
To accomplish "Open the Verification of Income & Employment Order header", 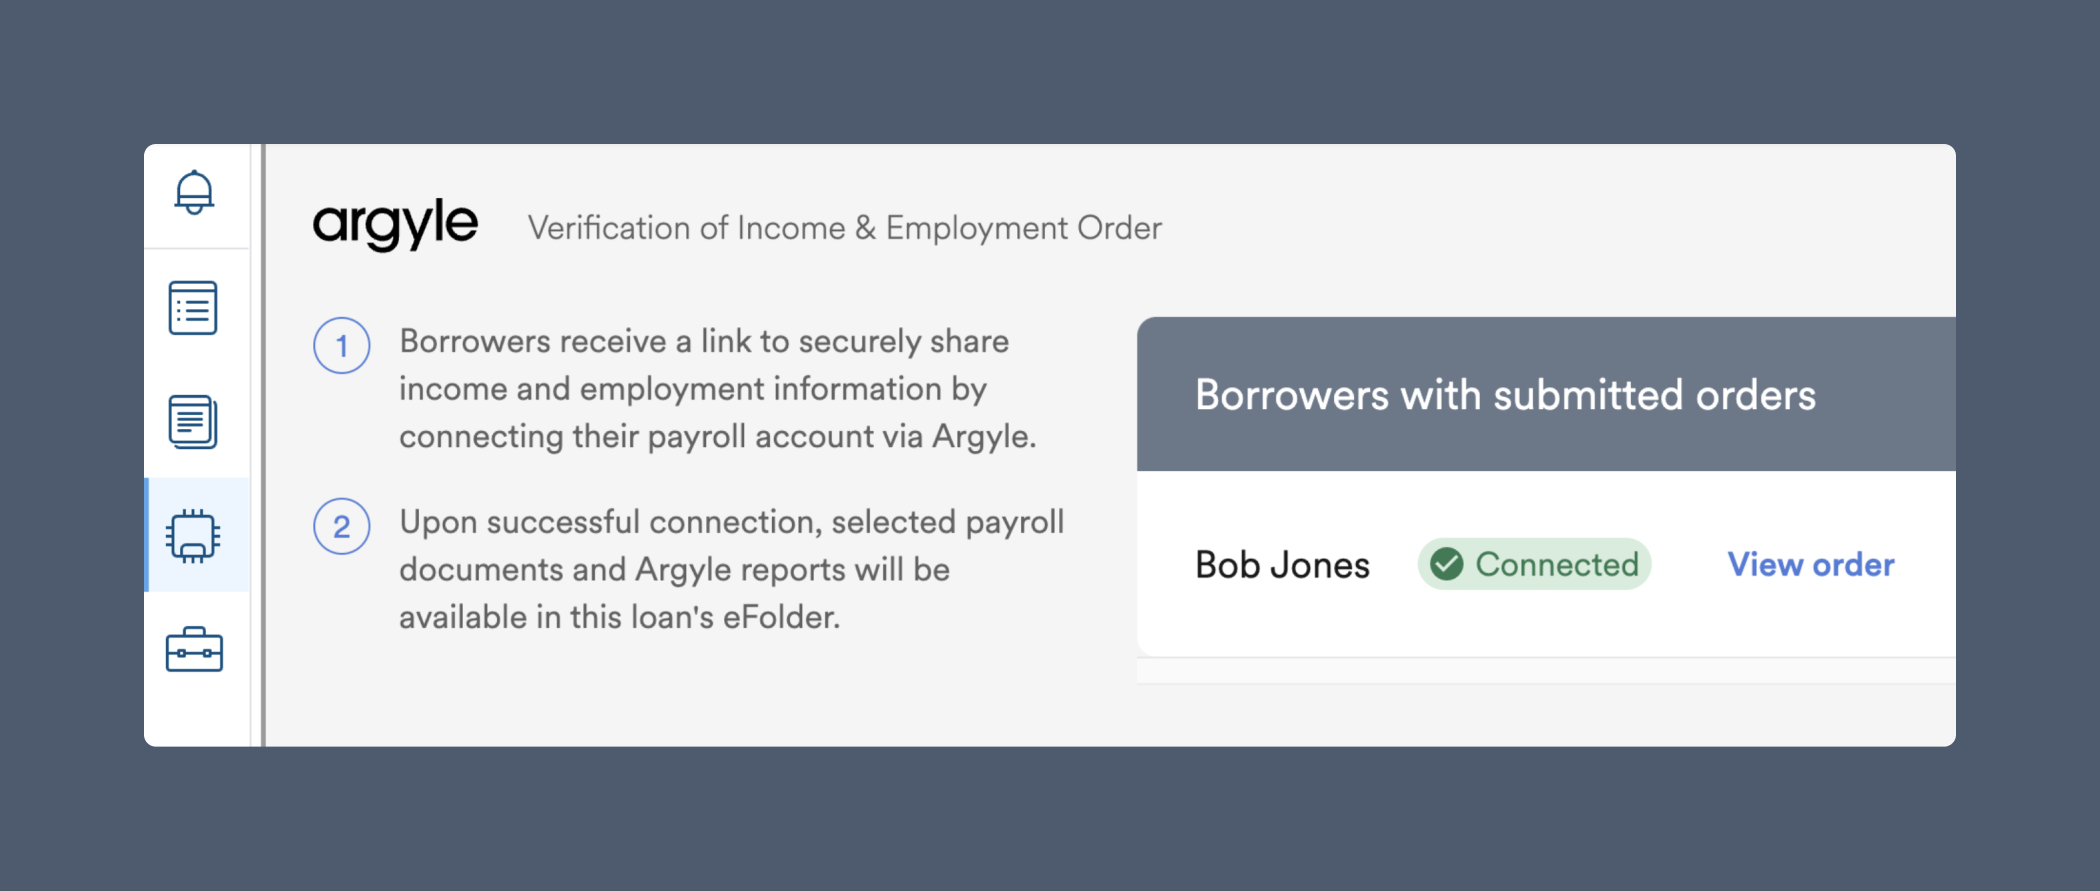I will point(845,227).
